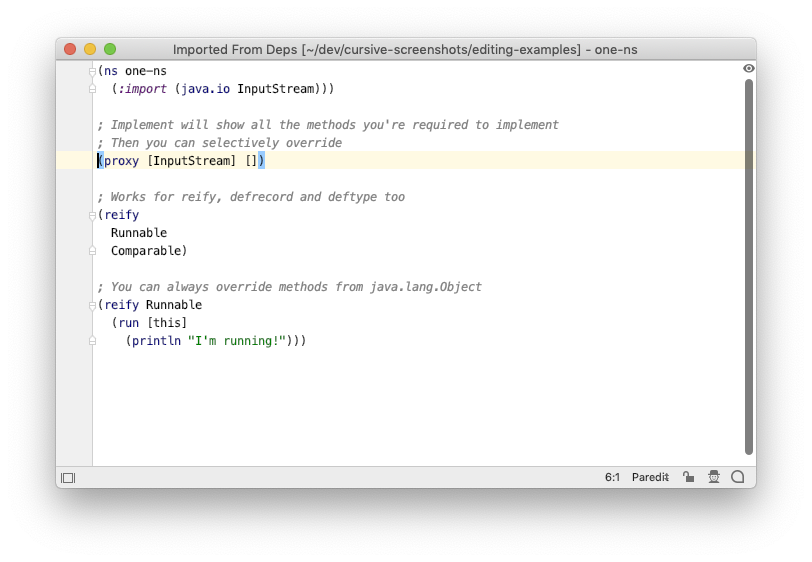Collapse the ns one-ns form fold marker
The width and height of the screenshot is (812, 562).
pos(92,71)
